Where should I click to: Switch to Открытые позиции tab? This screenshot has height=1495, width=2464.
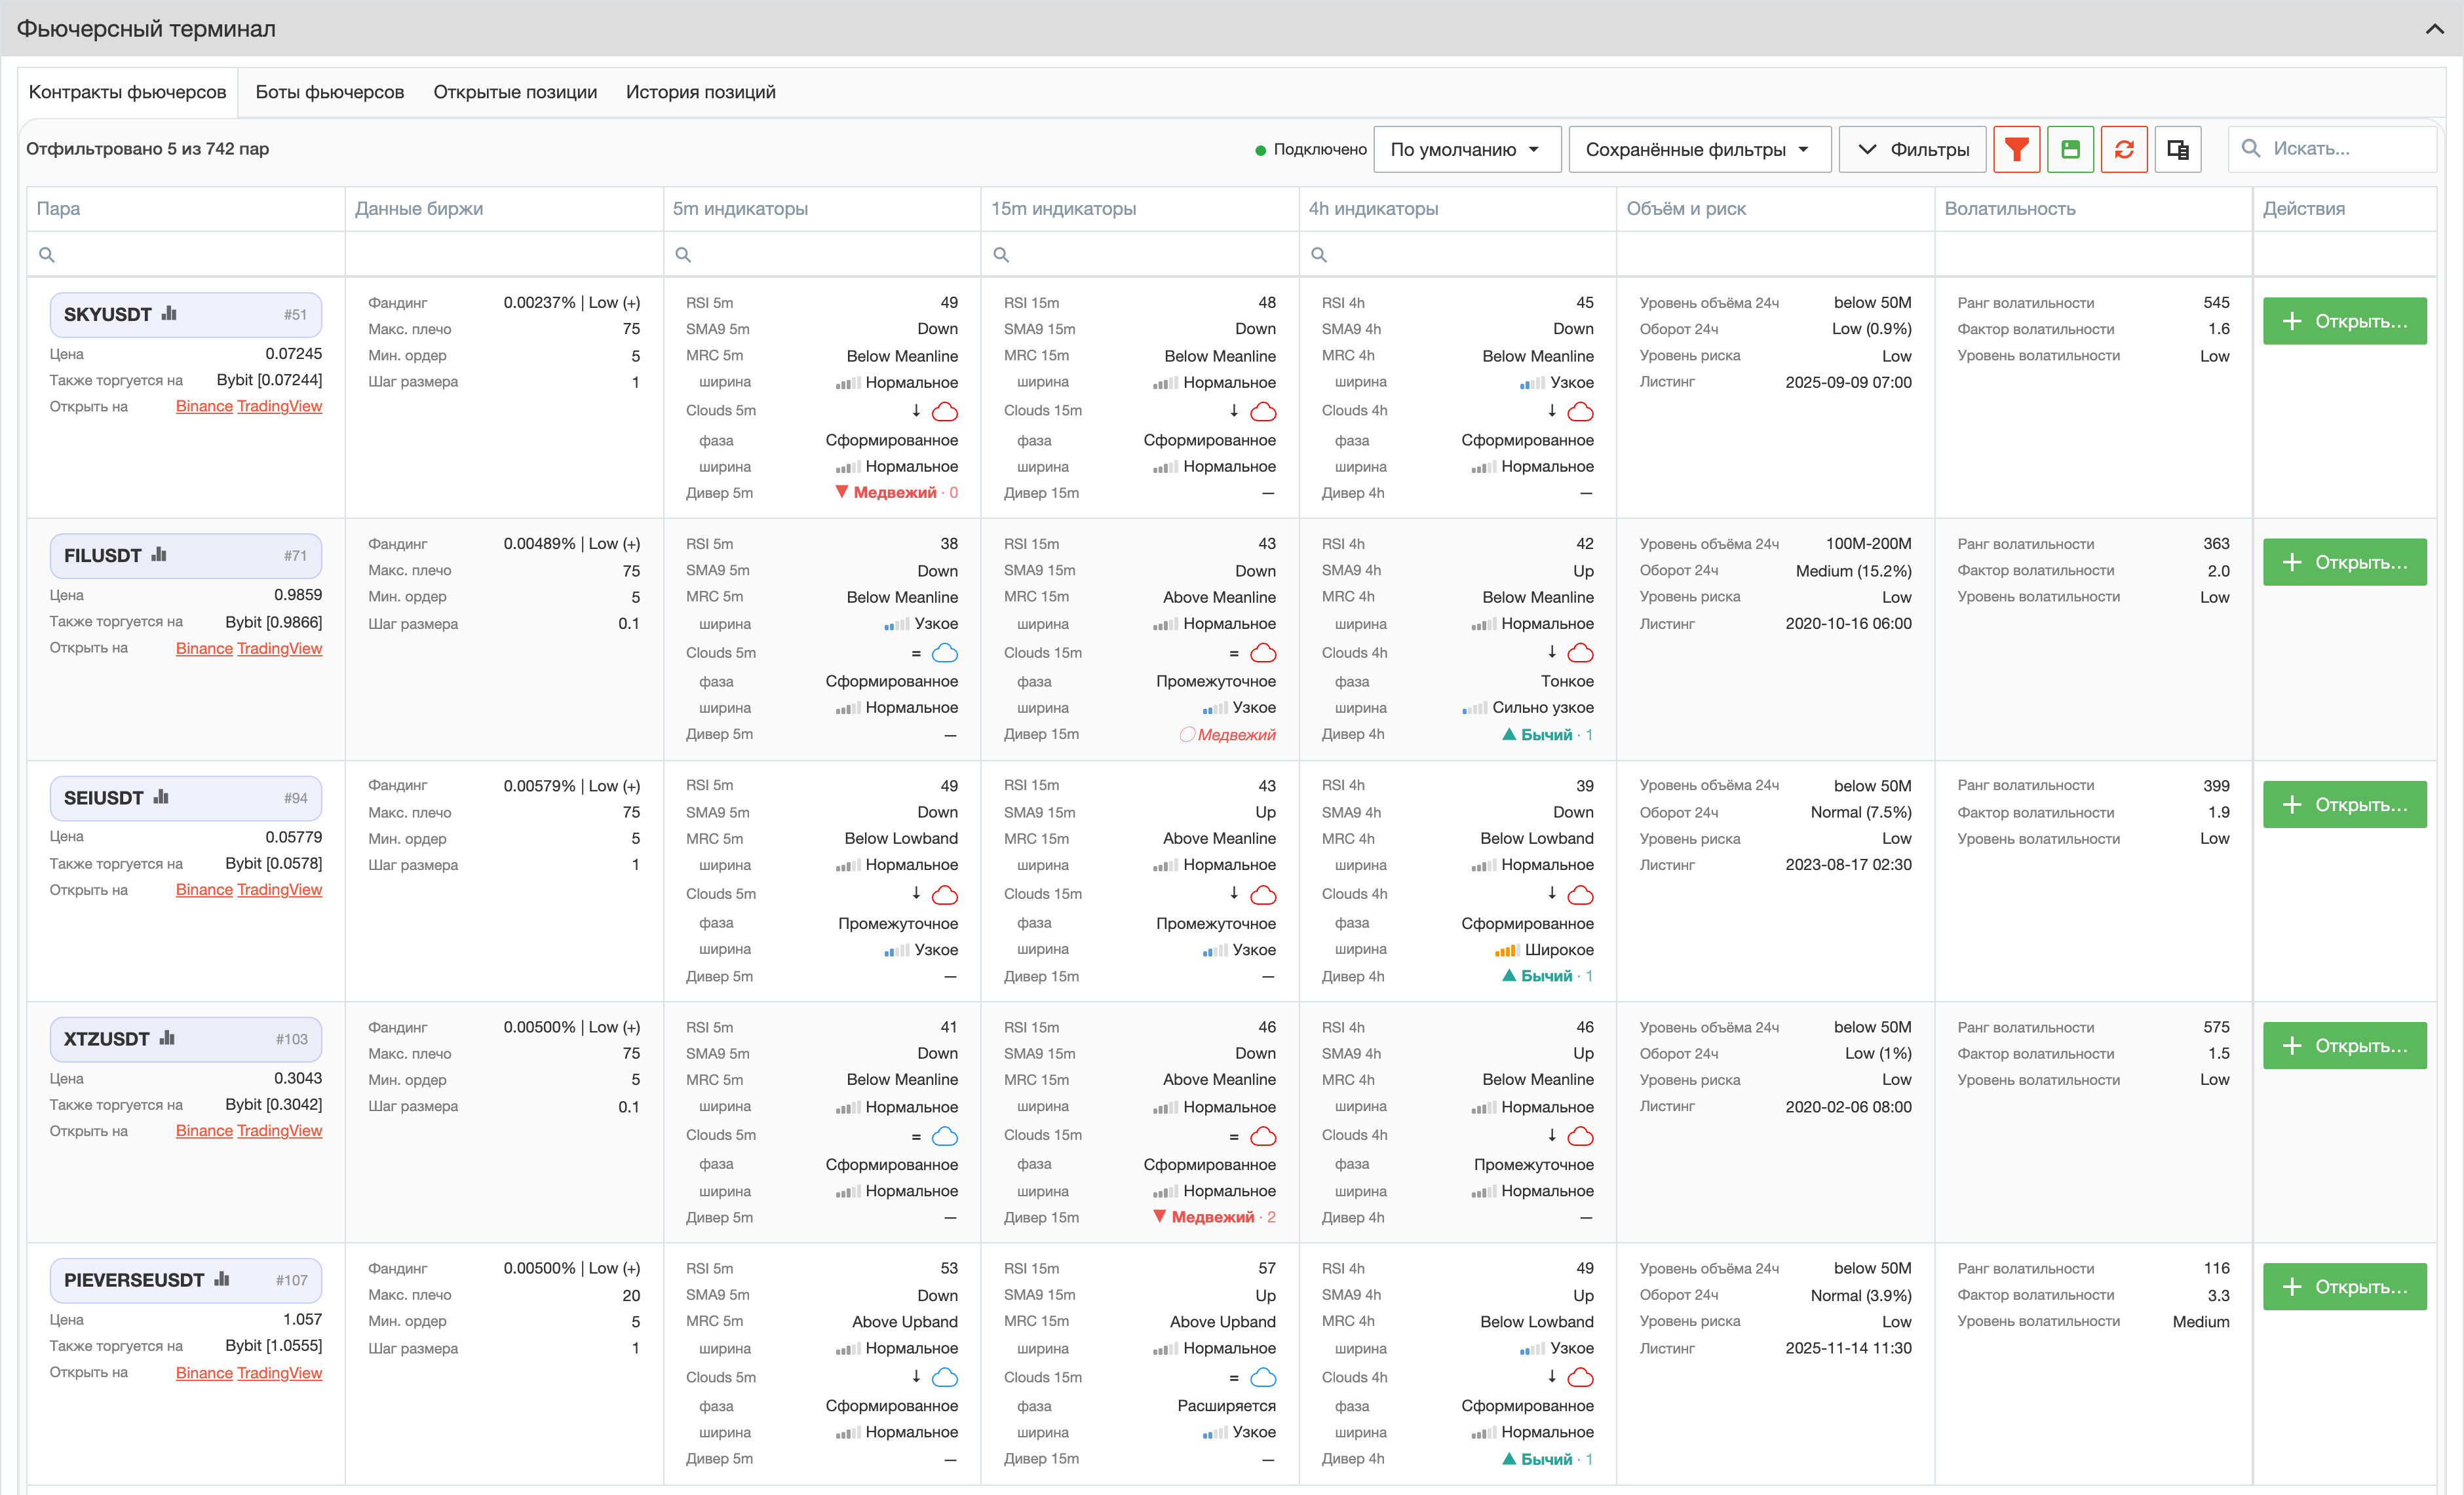pyautogui.click(x=515, y=92)
